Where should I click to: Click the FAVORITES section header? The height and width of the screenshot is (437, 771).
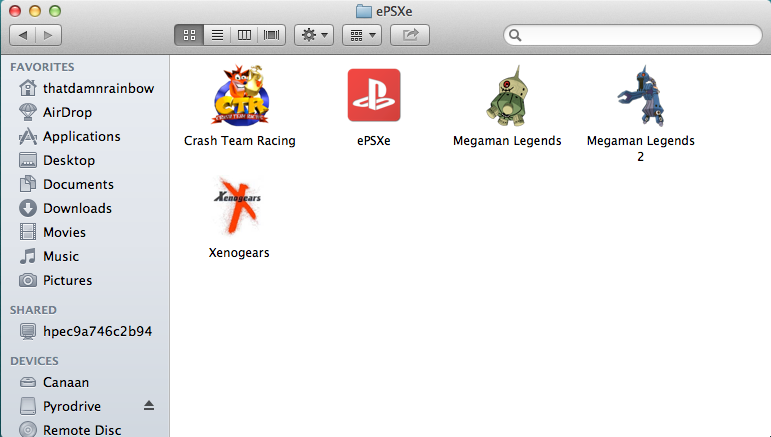coord(42,67)
